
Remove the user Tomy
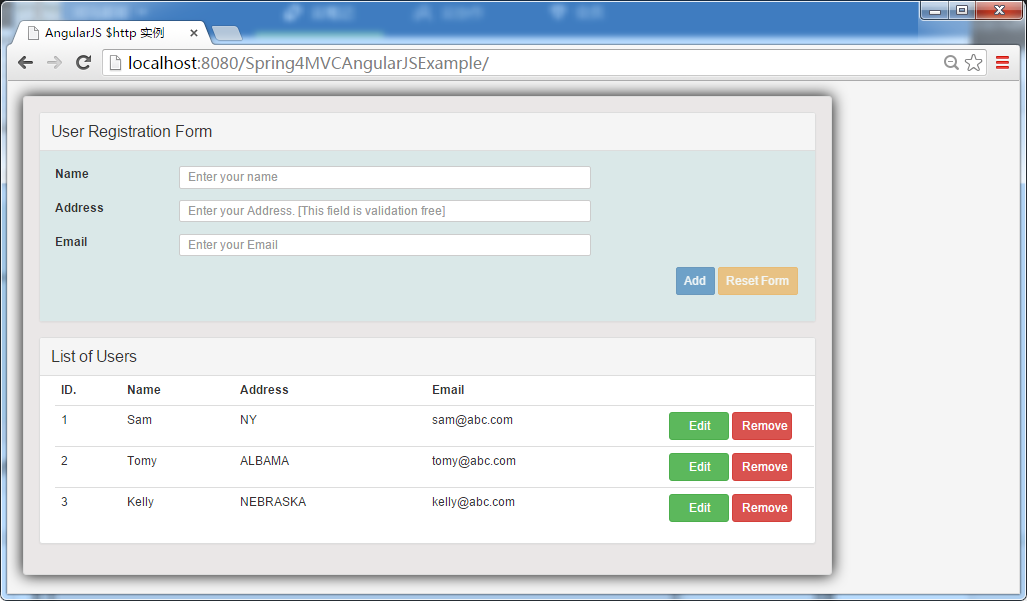tap(762, 467)
